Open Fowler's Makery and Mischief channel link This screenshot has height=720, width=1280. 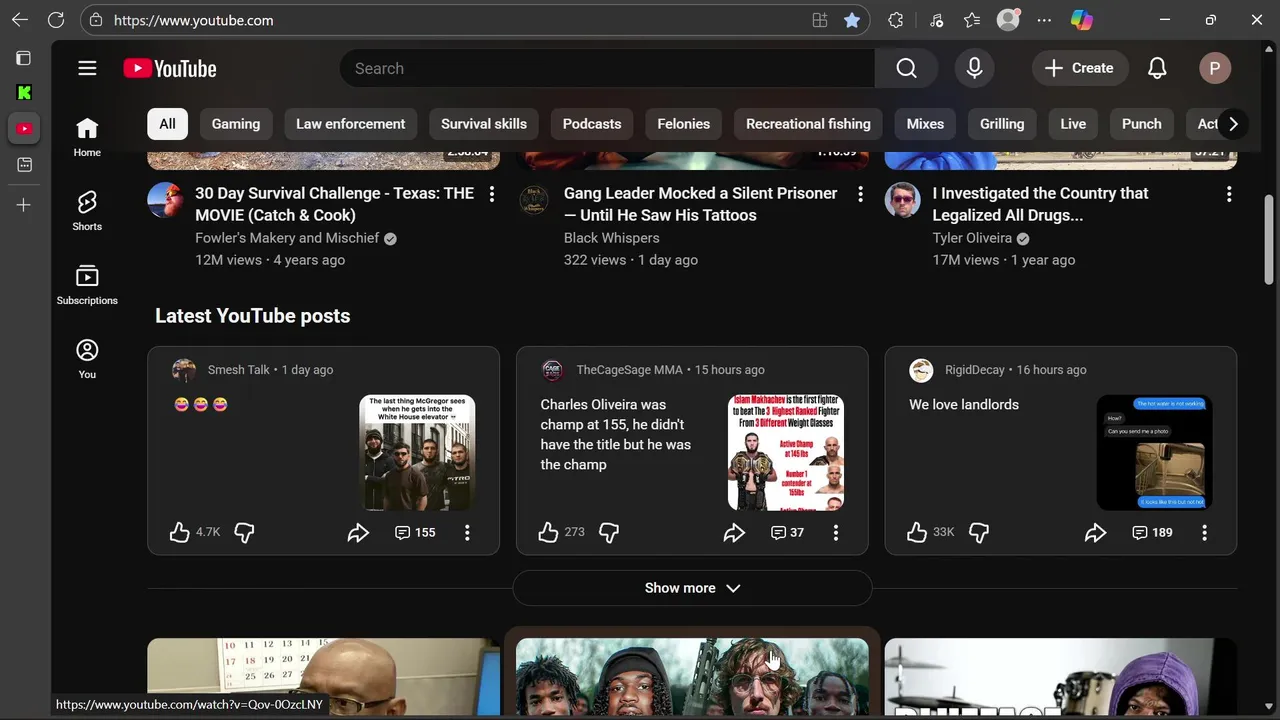click(287, 238)
